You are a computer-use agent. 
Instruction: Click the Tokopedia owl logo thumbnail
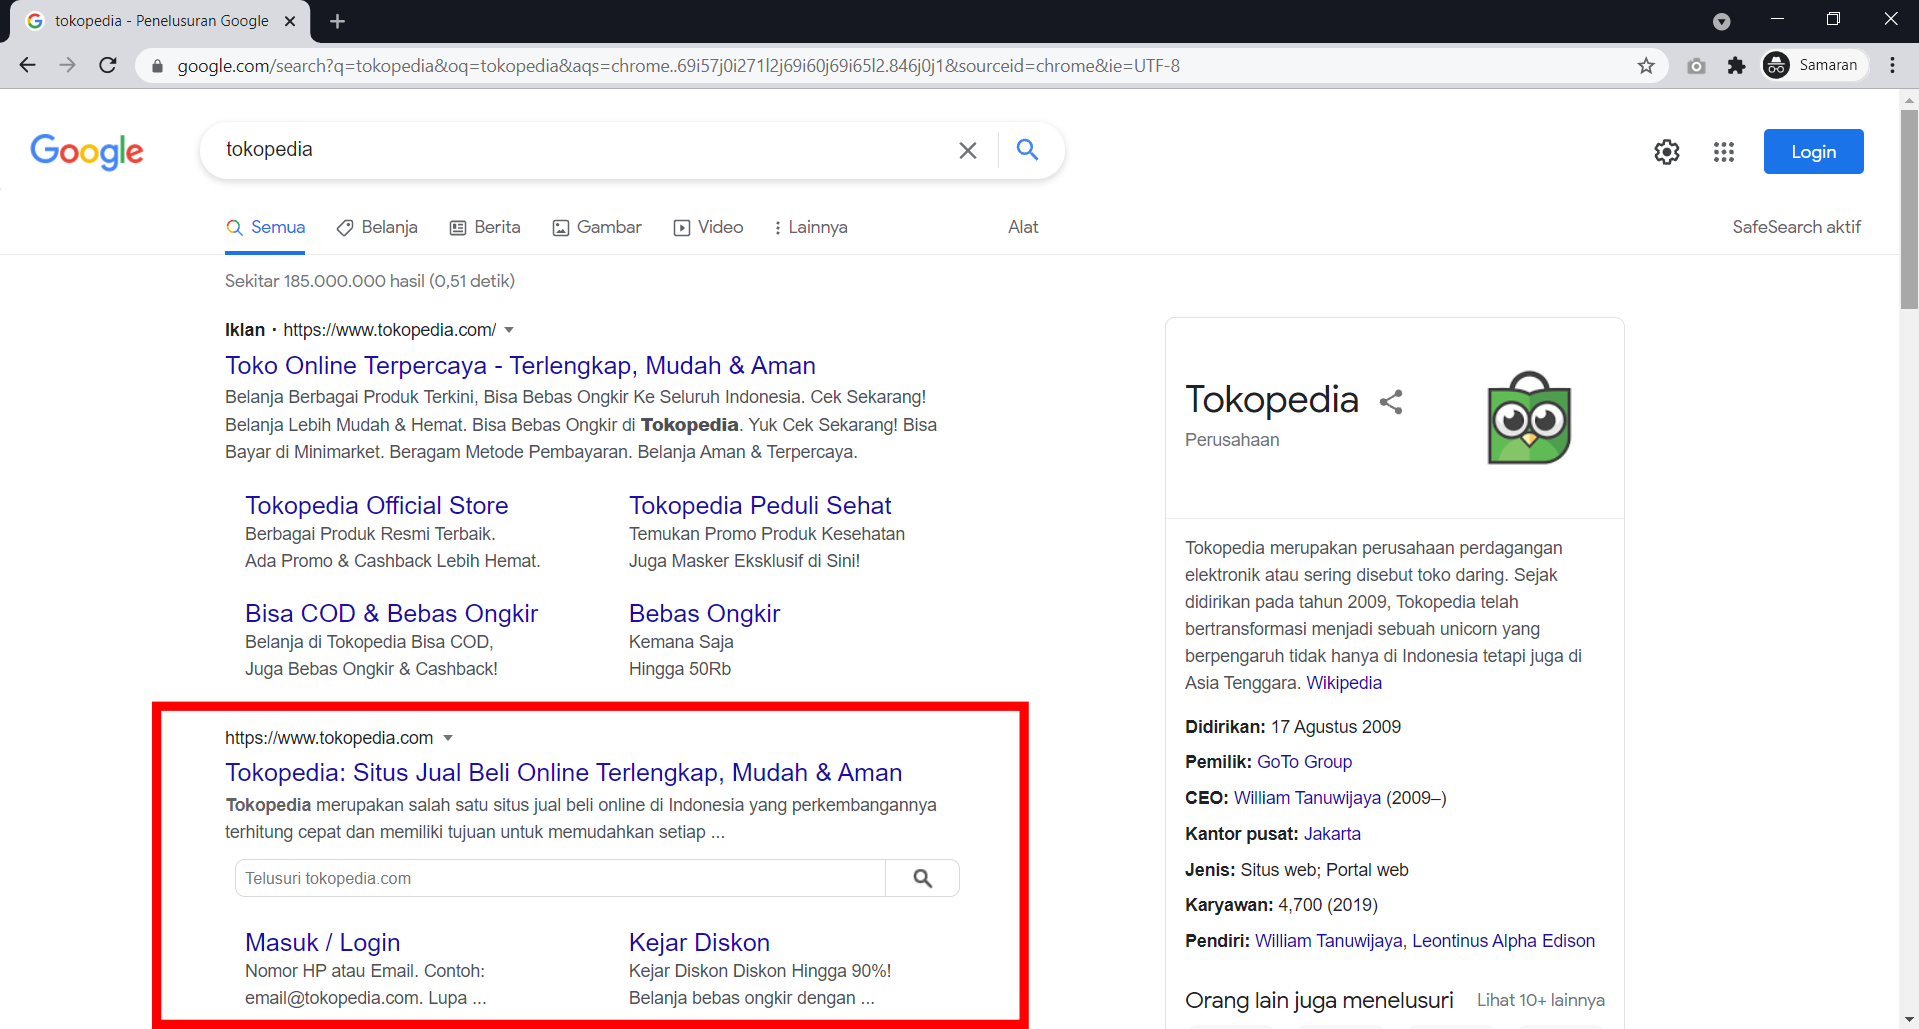pos(1529,418)
